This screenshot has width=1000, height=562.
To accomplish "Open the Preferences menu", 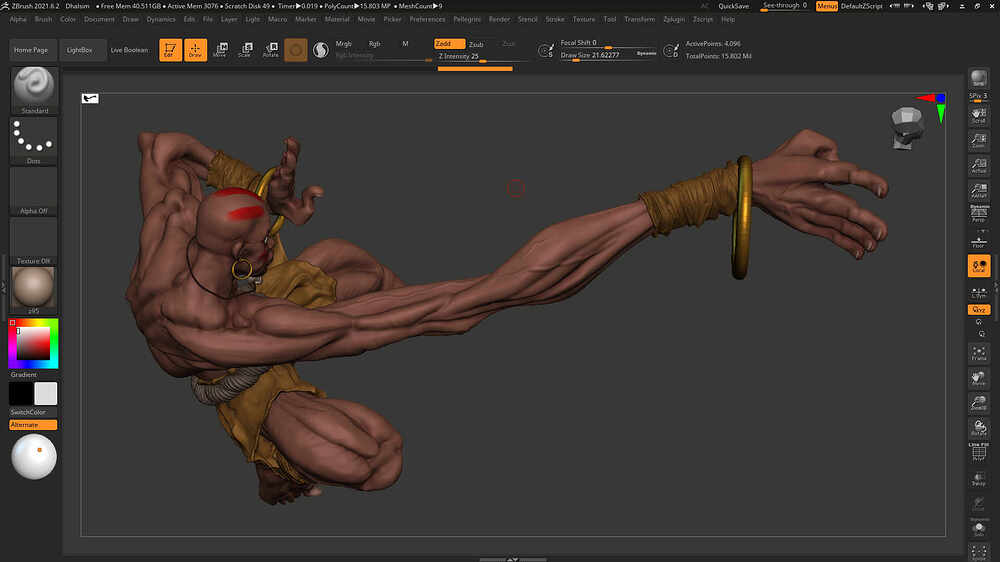I will click(427, 19).
